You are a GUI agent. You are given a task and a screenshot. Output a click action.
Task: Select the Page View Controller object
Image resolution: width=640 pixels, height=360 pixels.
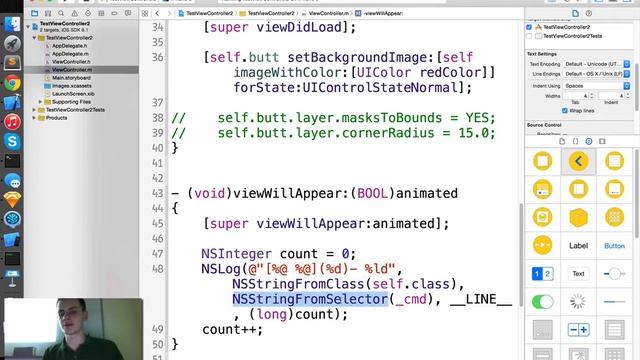614,189
